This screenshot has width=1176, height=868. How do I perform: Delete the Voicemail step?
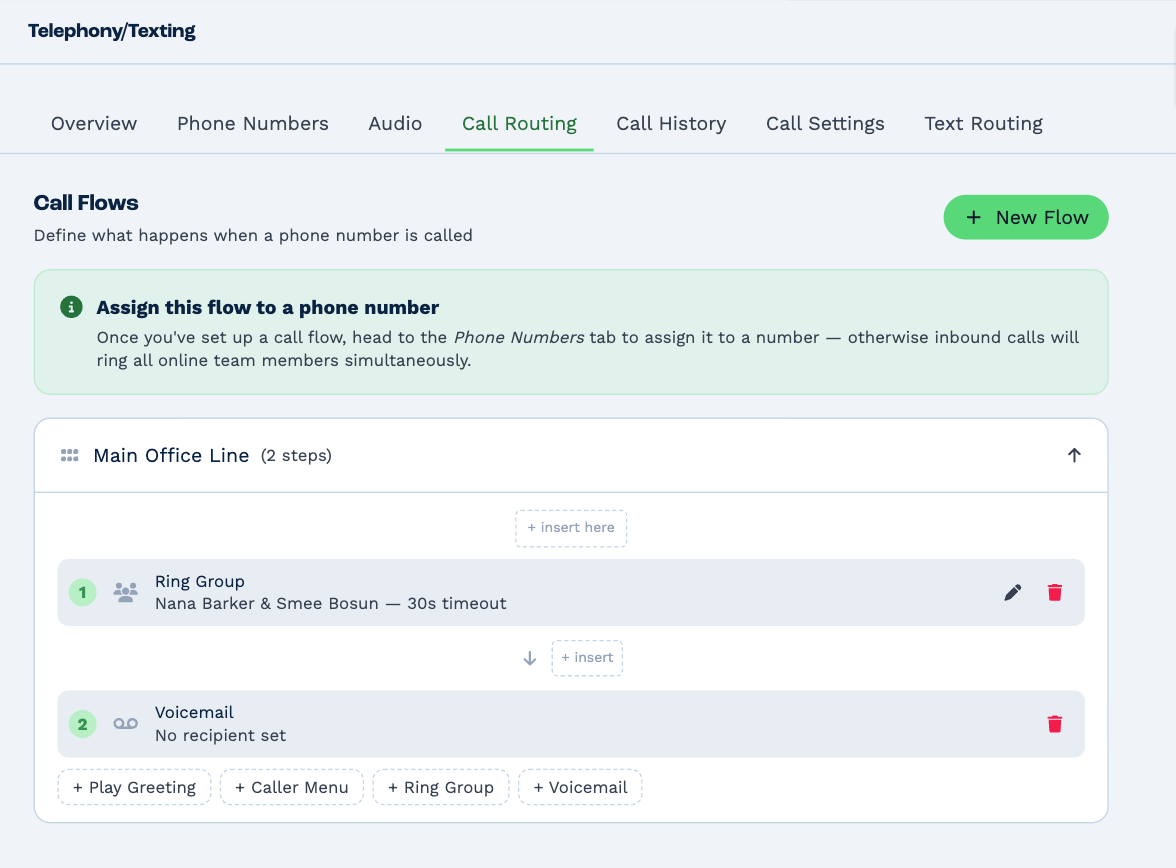1054,724
